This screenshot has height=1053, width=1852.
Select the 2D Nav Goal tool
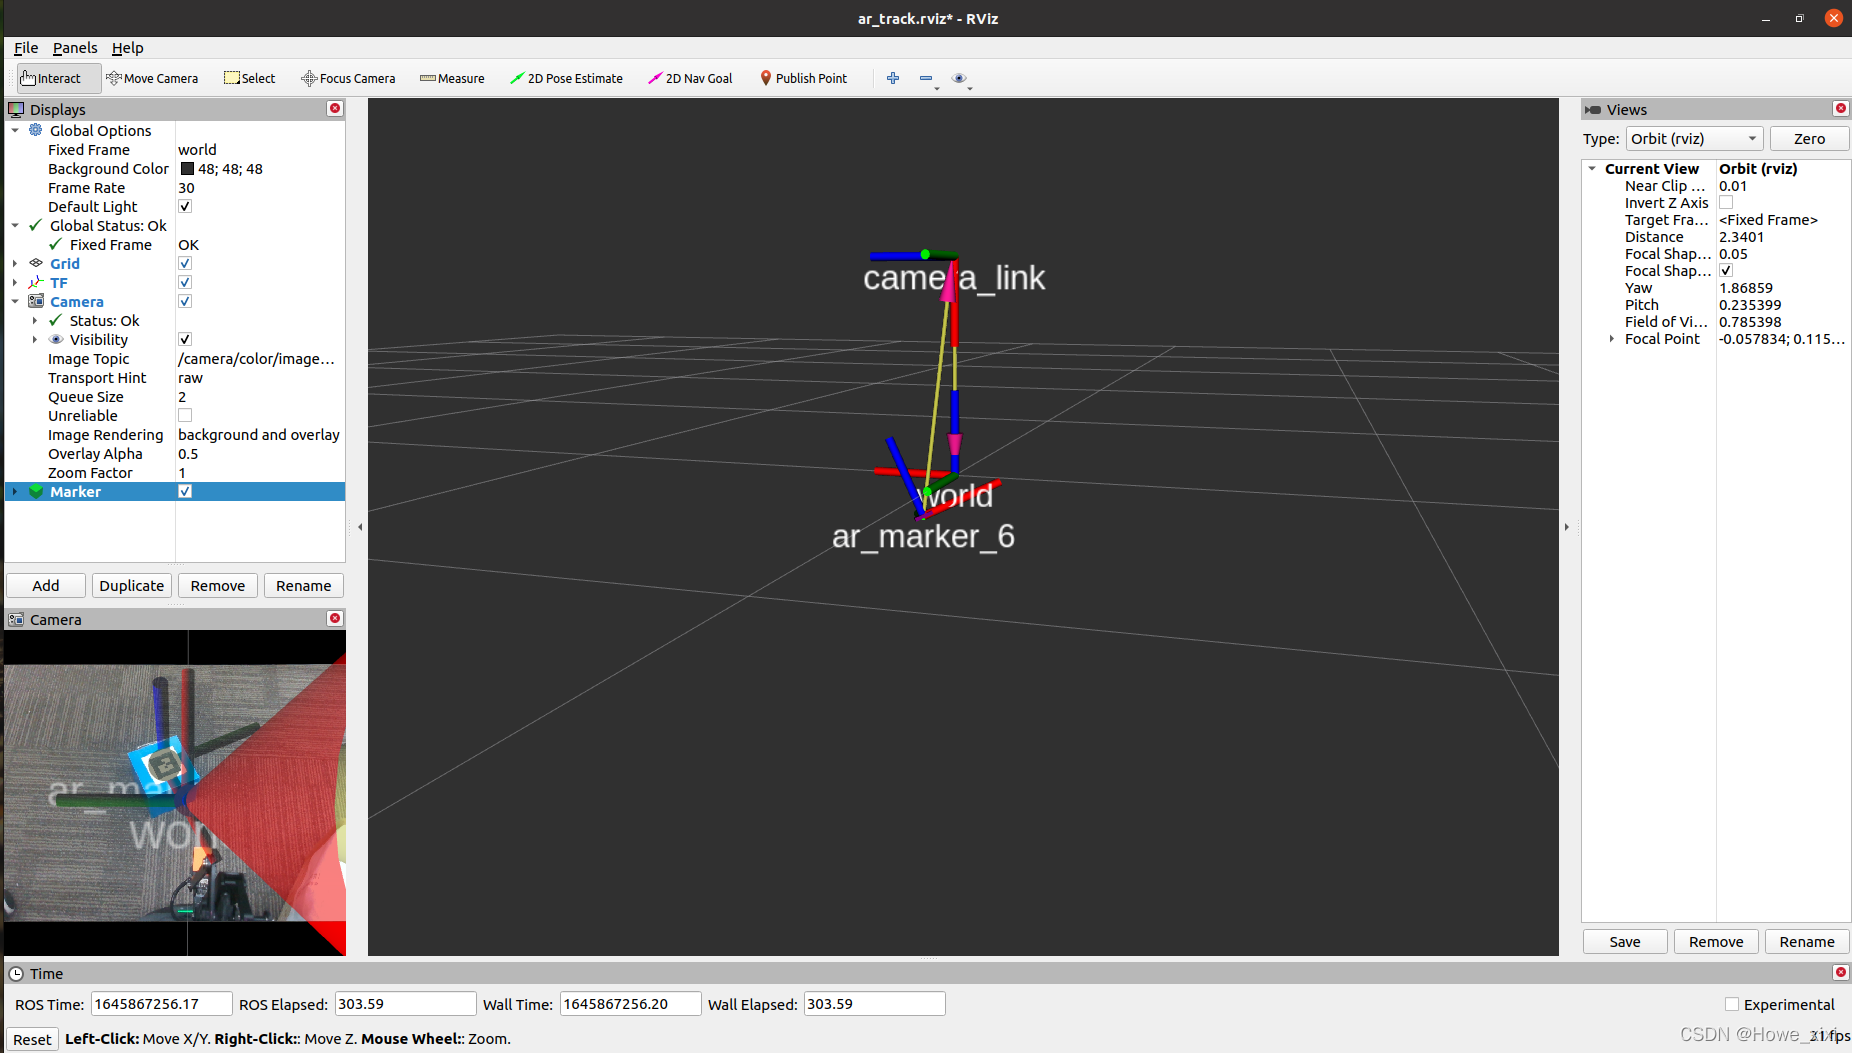(x=690, y=78)
